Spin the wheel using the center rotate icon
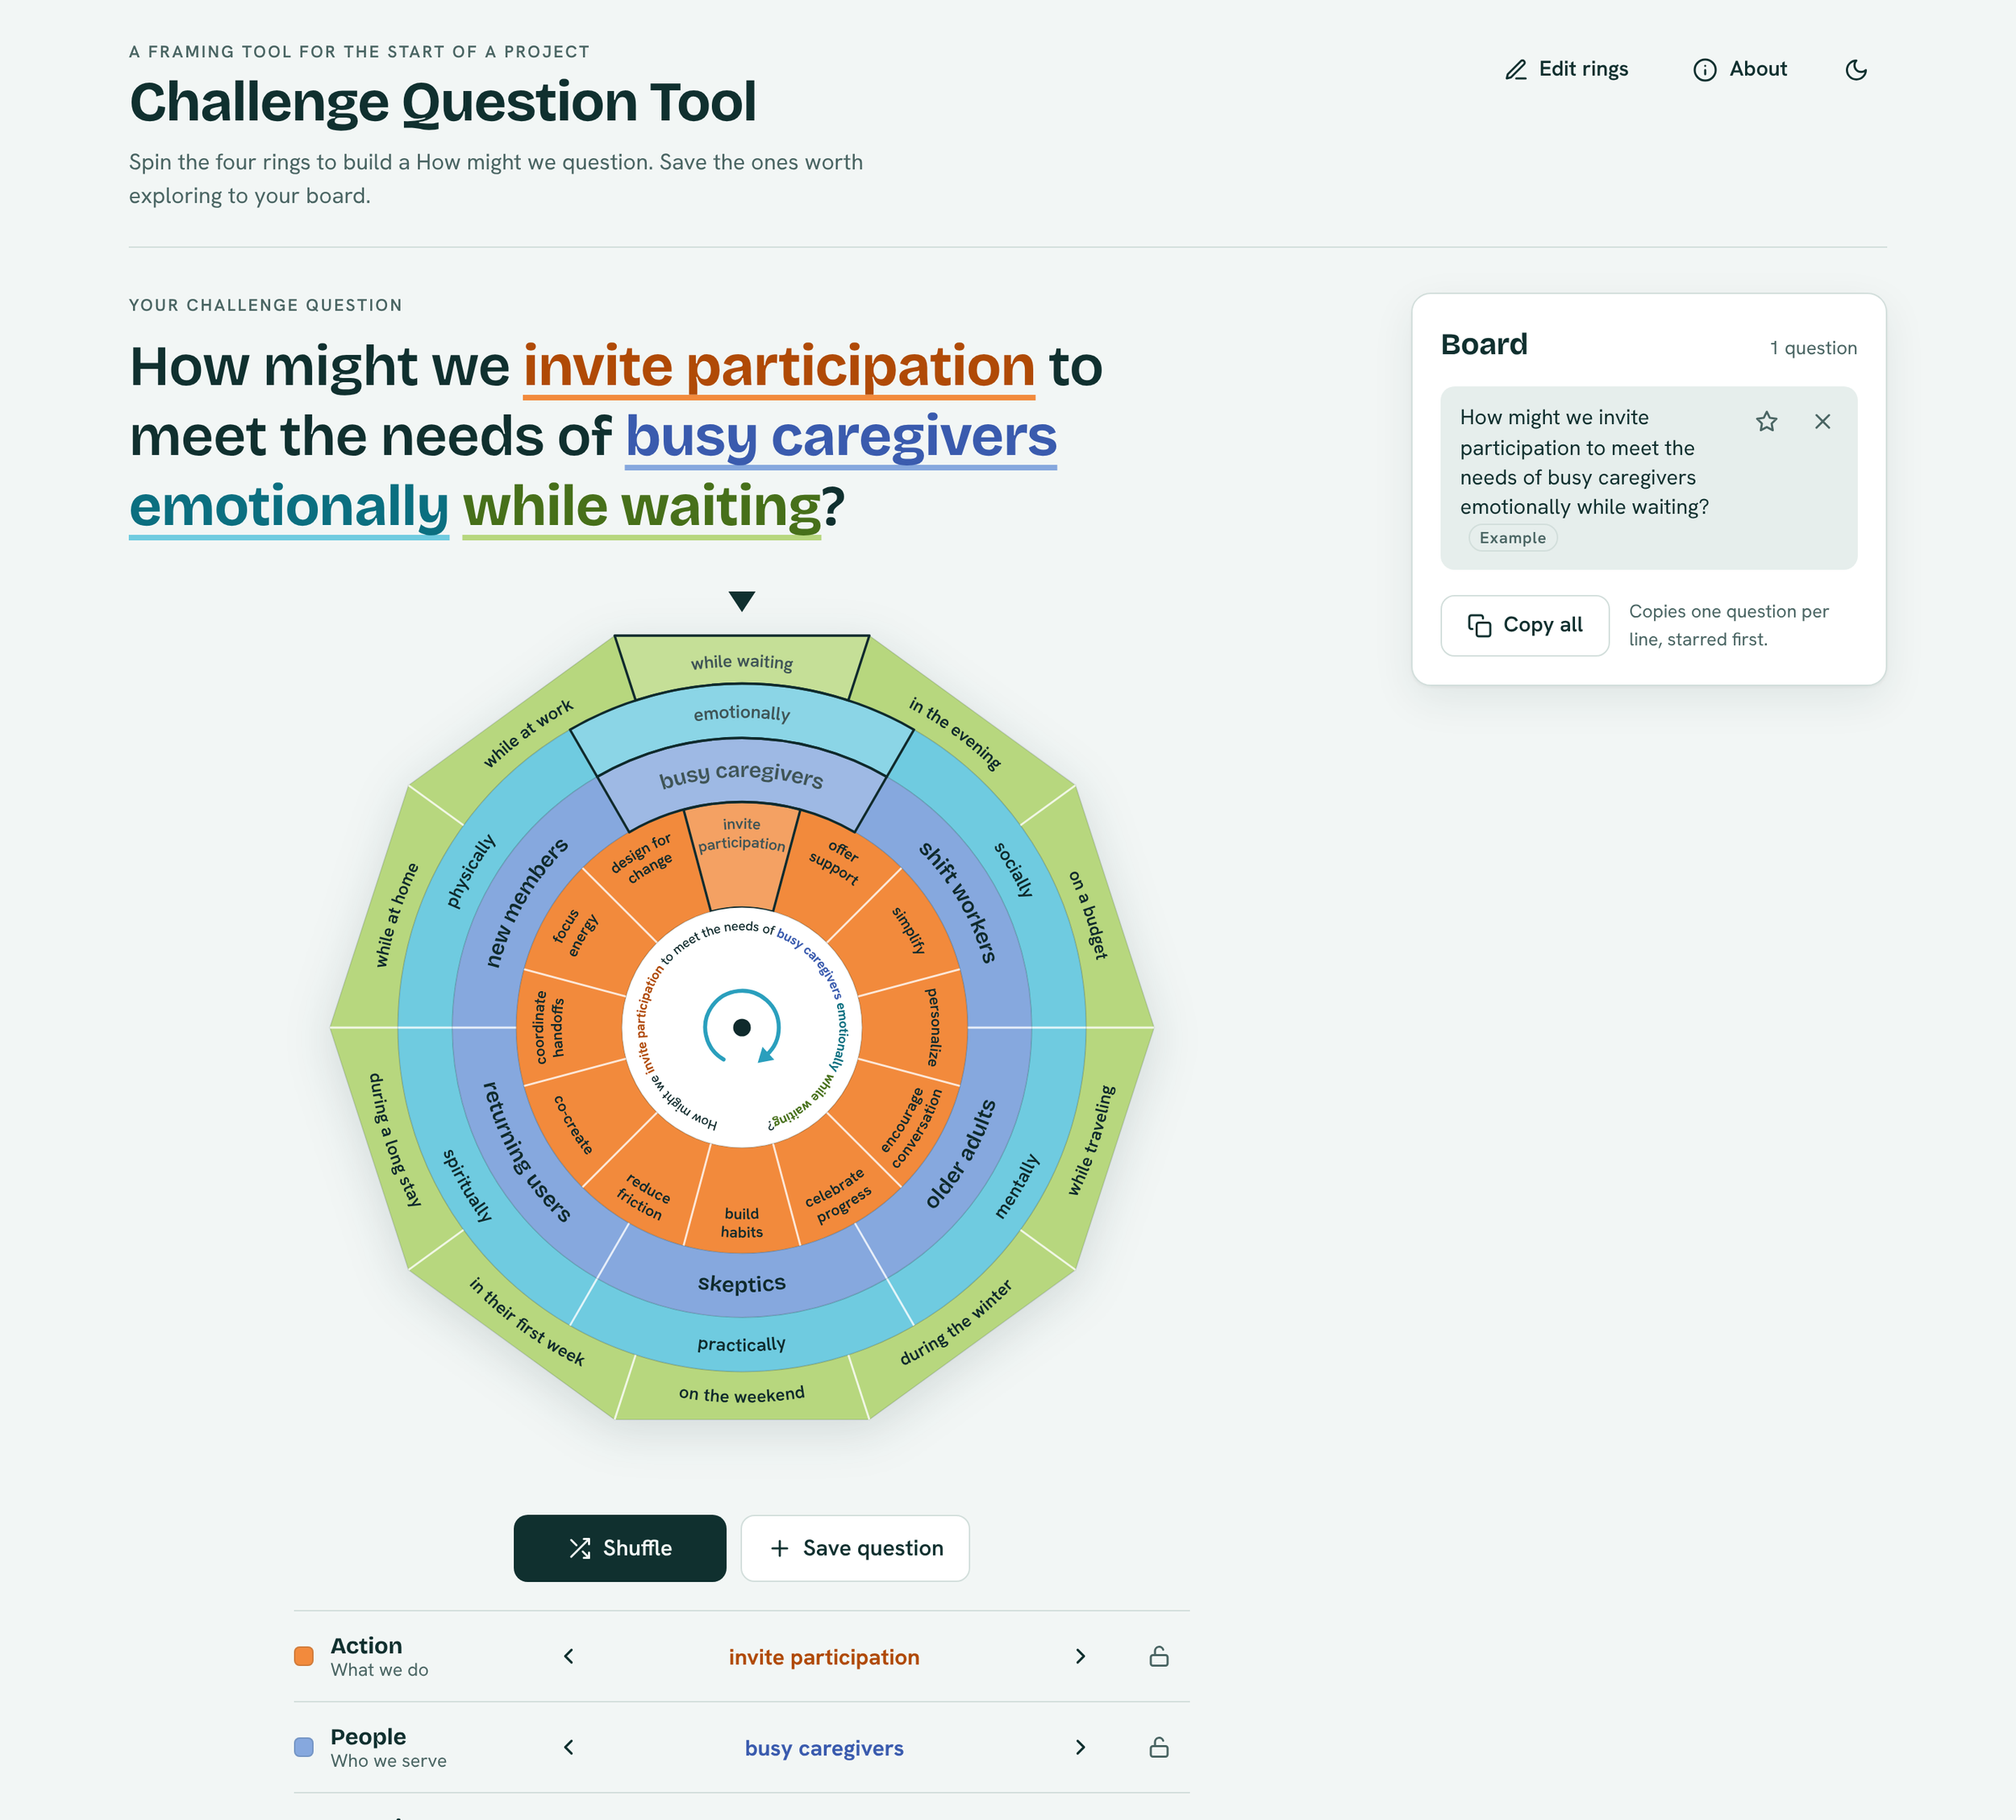Viewport: 2016px width, 1820px height. point(742,1027)
